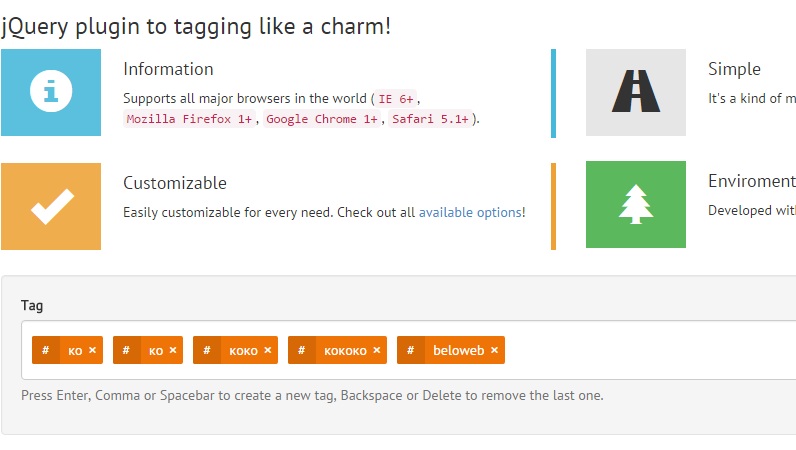
Task: Open the available options link
Action: point(470,212)
